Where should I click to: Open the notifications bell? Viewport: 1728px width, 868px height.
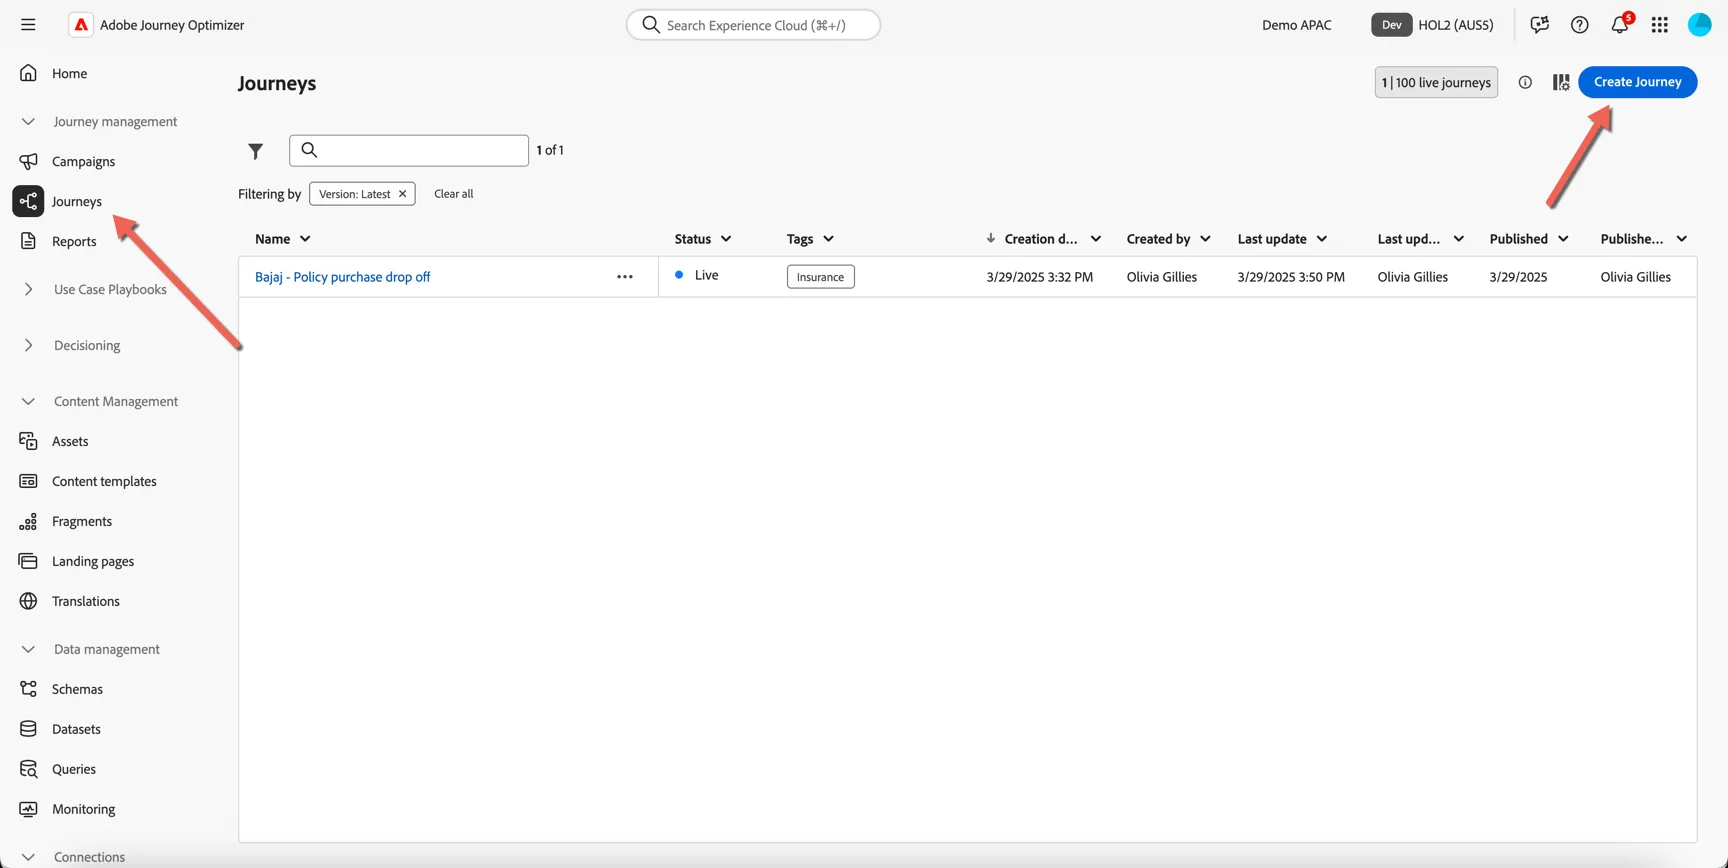[x=1620, y=25]
